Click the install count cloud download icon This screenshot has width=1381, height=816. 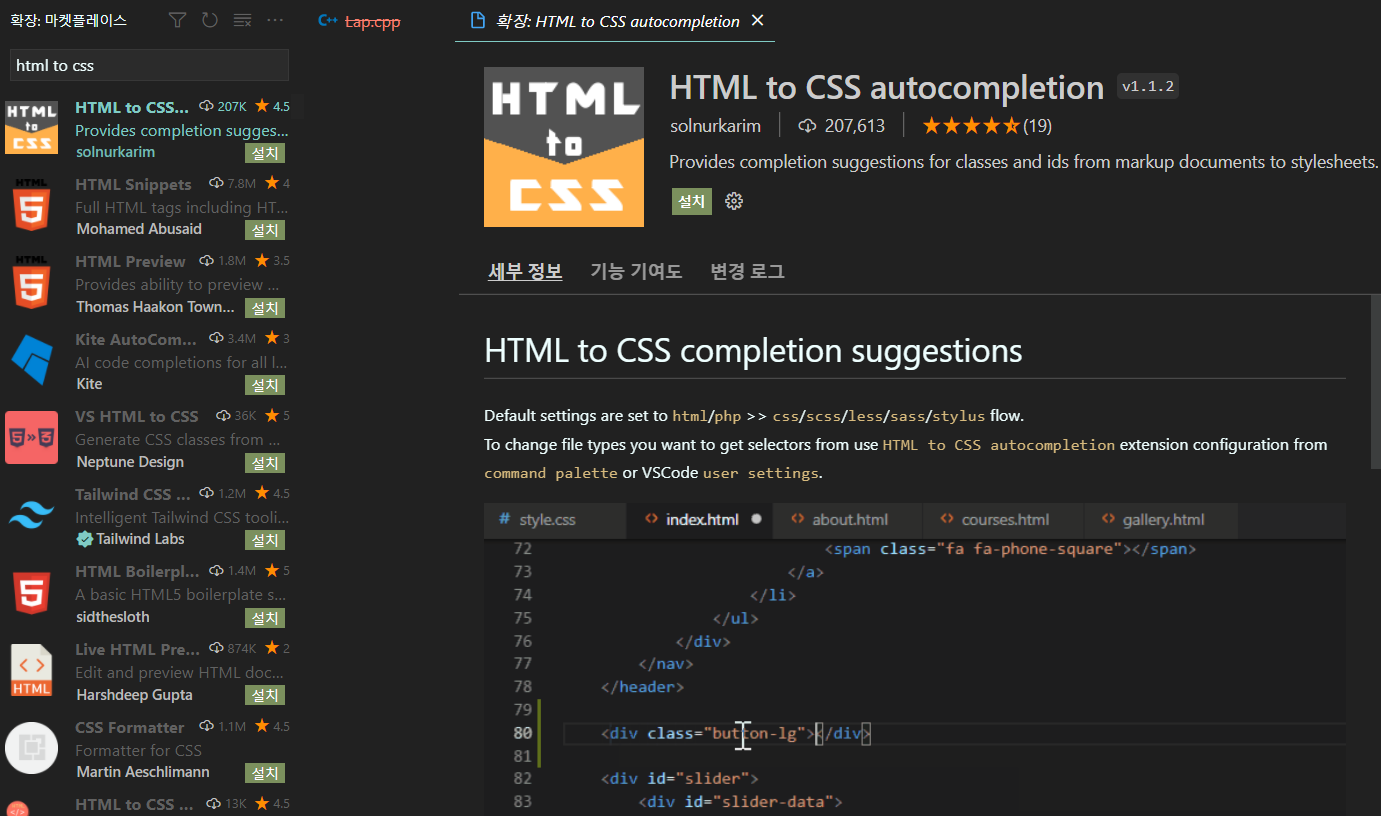807,126
